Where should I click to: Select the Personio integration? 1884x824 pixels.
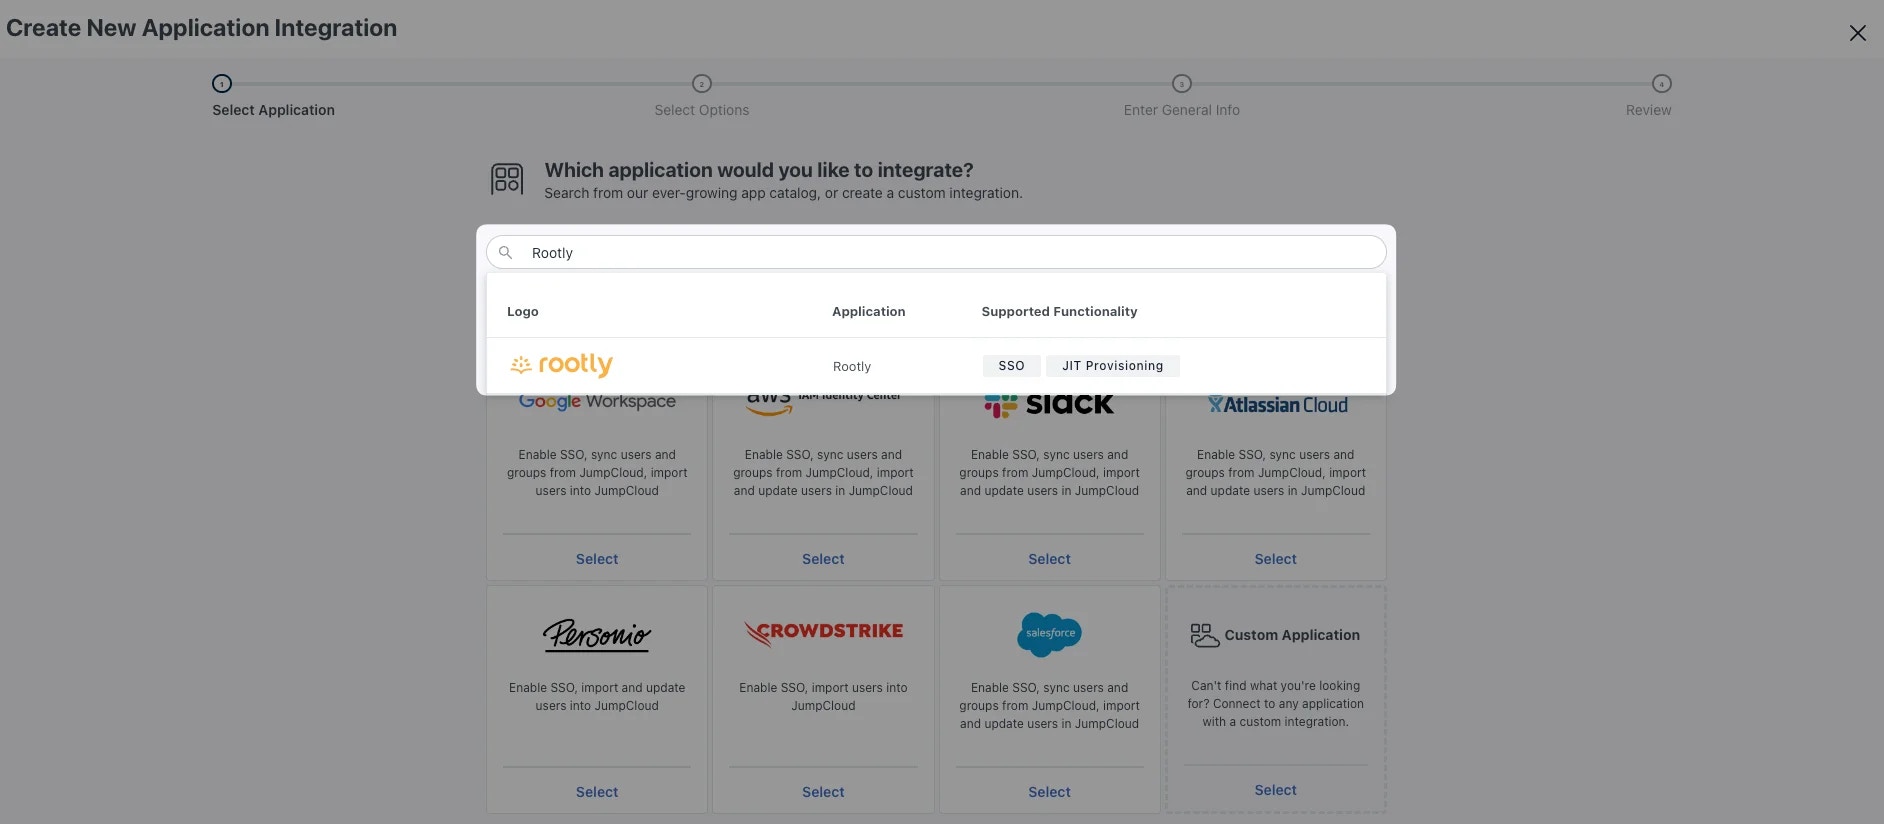coord(597,792)
